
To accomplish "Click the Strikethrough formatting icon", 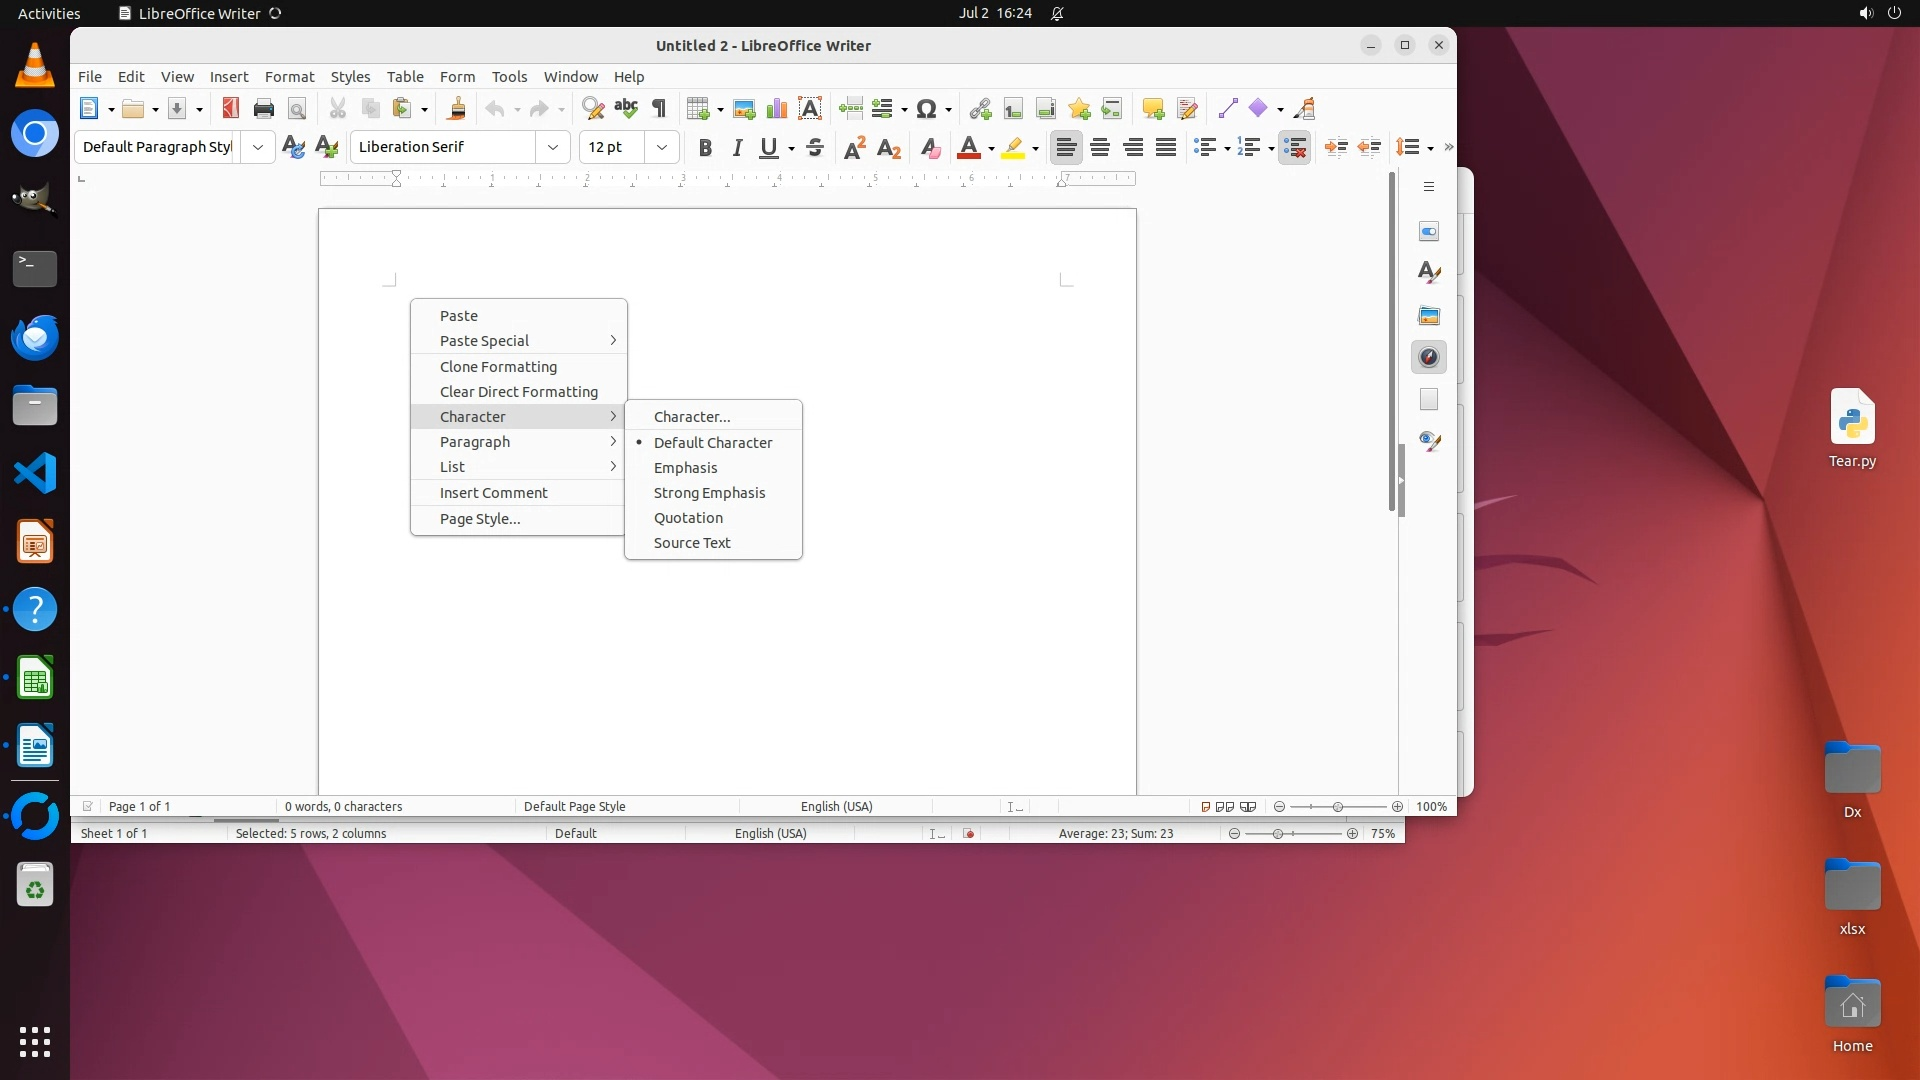I will click(815, 148).
